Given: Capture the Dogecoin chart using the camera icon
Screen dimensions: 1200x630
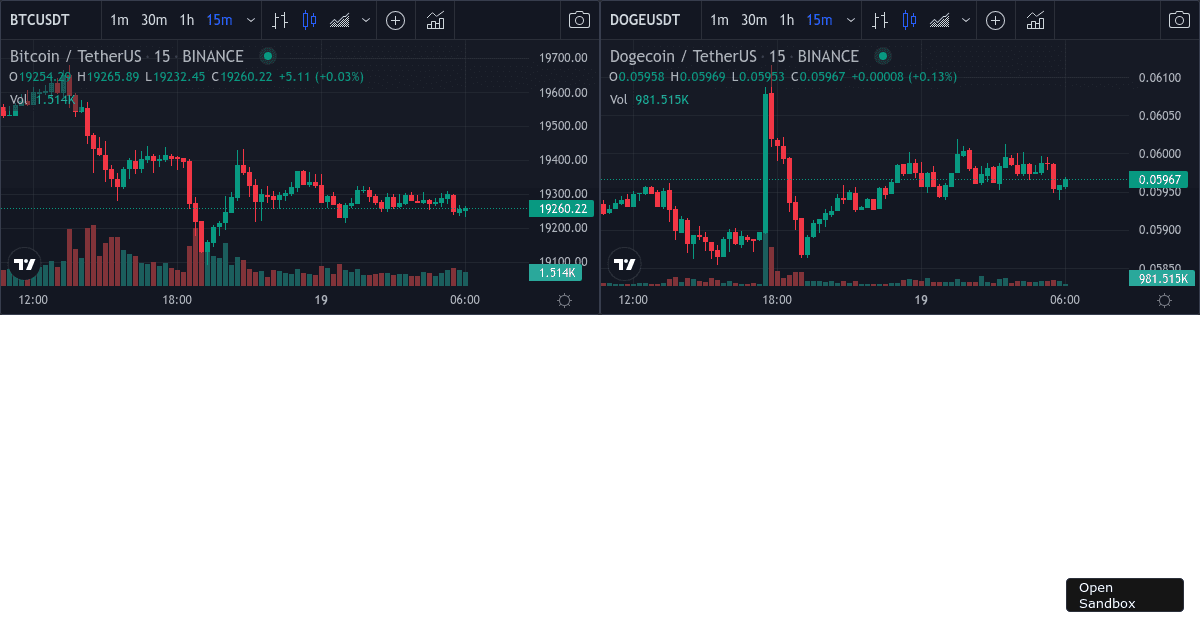Looking at the screenshot, I should click(1179, 20).
